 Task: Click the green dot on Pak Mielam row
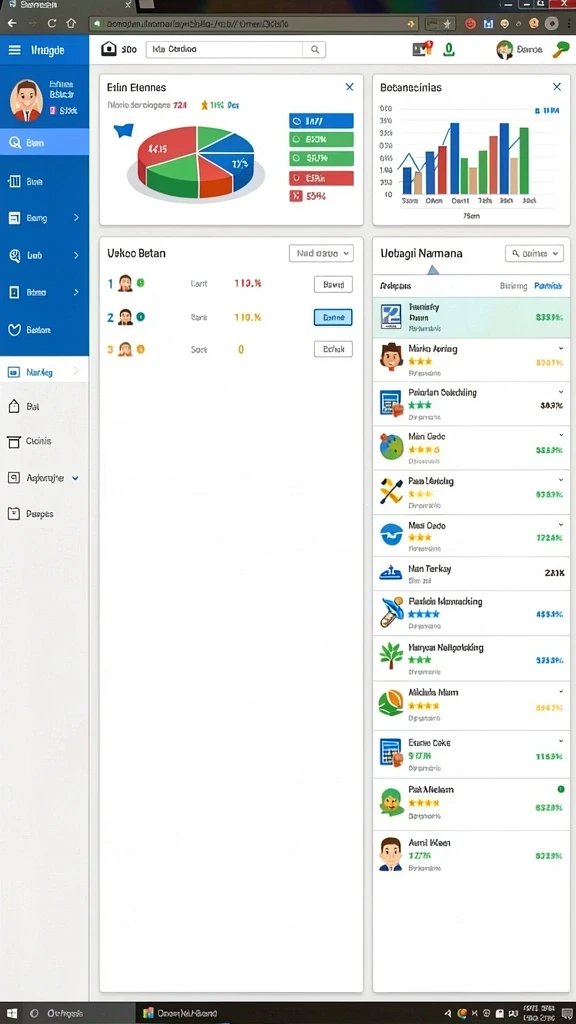point(560,790)
